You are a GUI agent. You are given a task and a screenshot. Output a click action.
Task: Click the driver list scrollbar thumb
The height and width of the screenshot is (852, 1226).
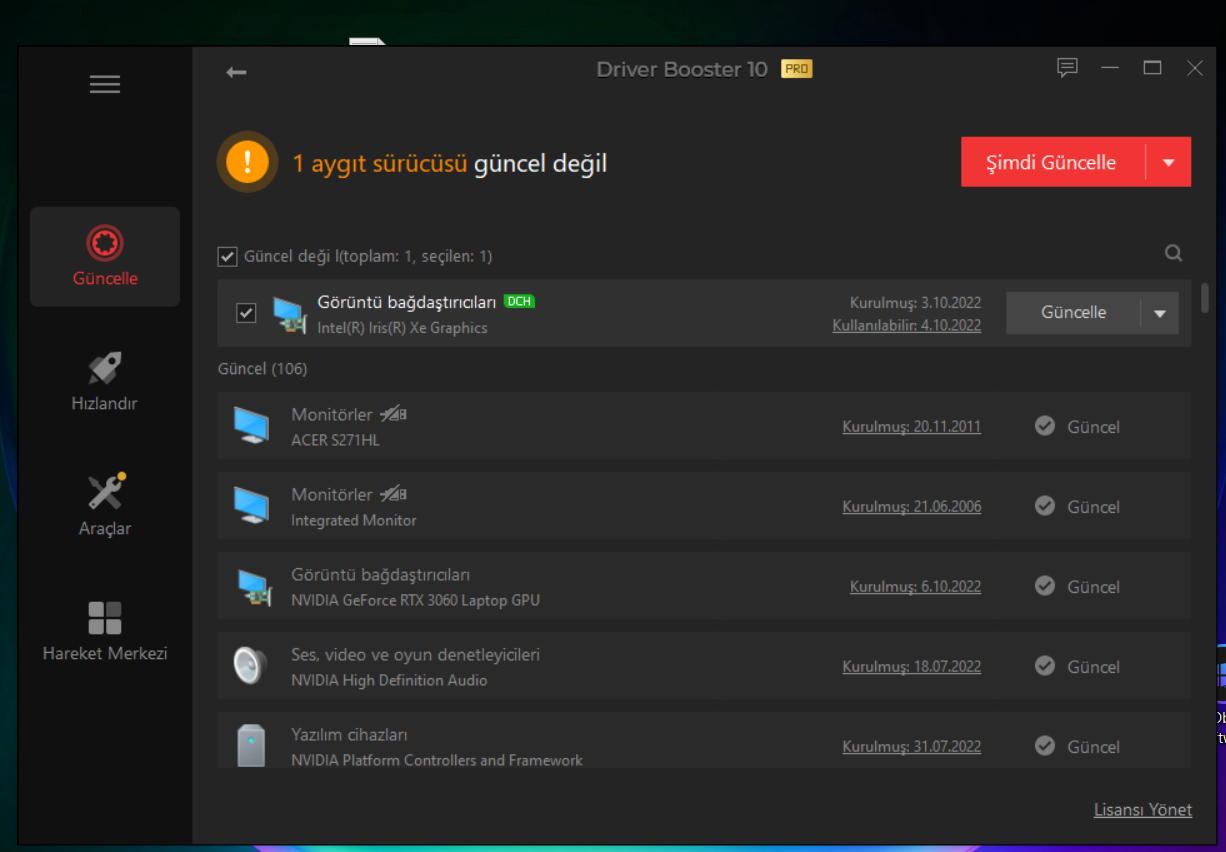(x=1205, y=298)
